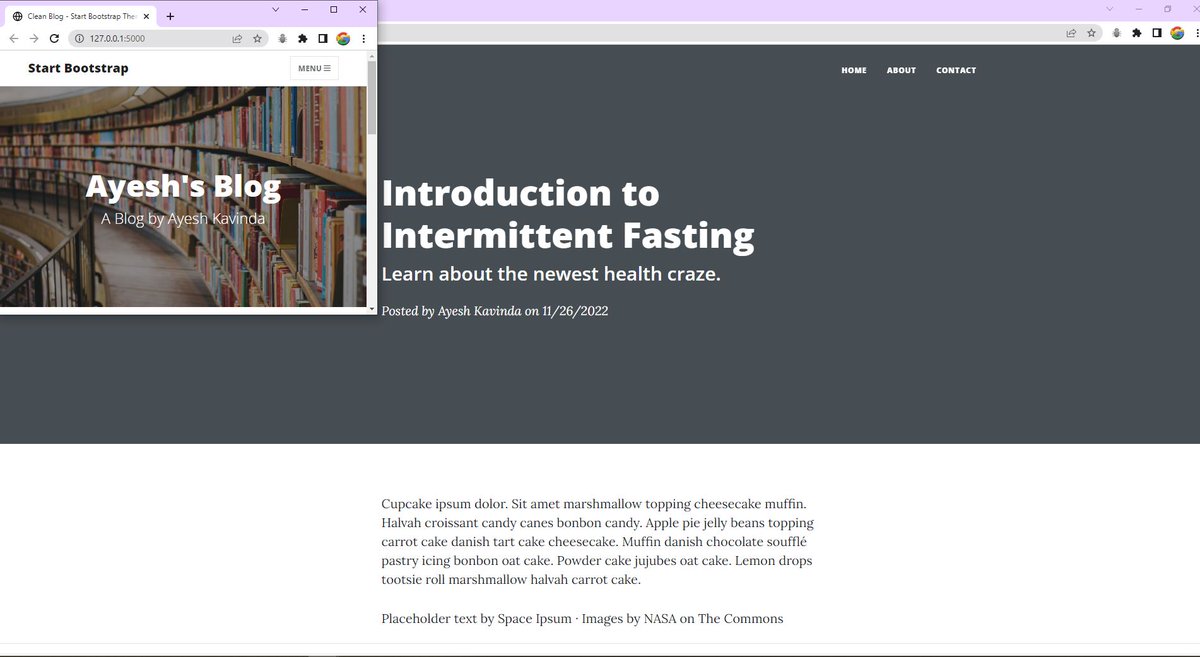Click the Cupcake ipsum dolor paragraph
Viewport: 1200px width, 657px height.
(598, 542)
